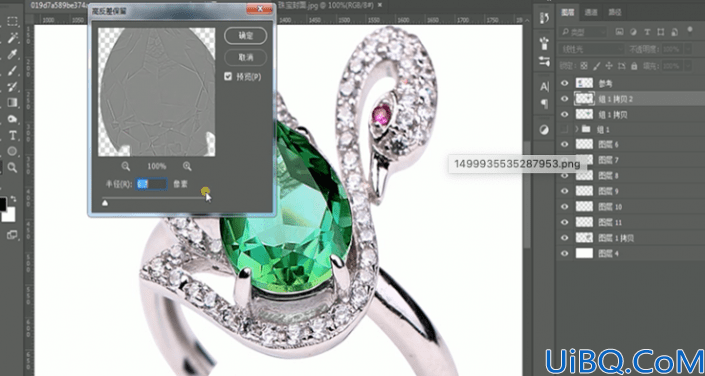Expand the 组 1 layer group
Image resolution: width=705 pixels, height=376 pixels.
click(x=576, y=129)
